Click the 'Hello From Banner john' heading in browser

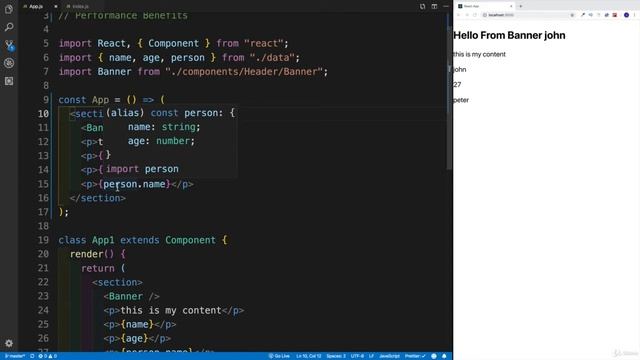tap(509, 36)
